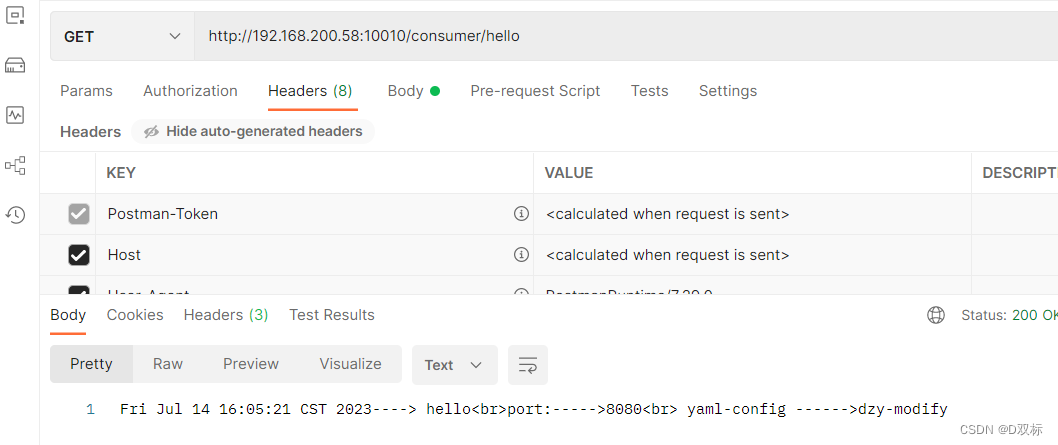1058x445 pixels.
Task: Click the KEY column header
Action: point(121,173)
